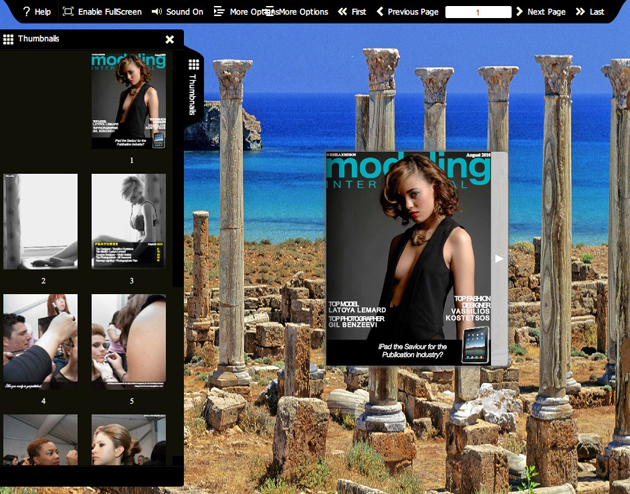
Task: Open thumbnail of page 3 Features
Action: coord(129,221)
